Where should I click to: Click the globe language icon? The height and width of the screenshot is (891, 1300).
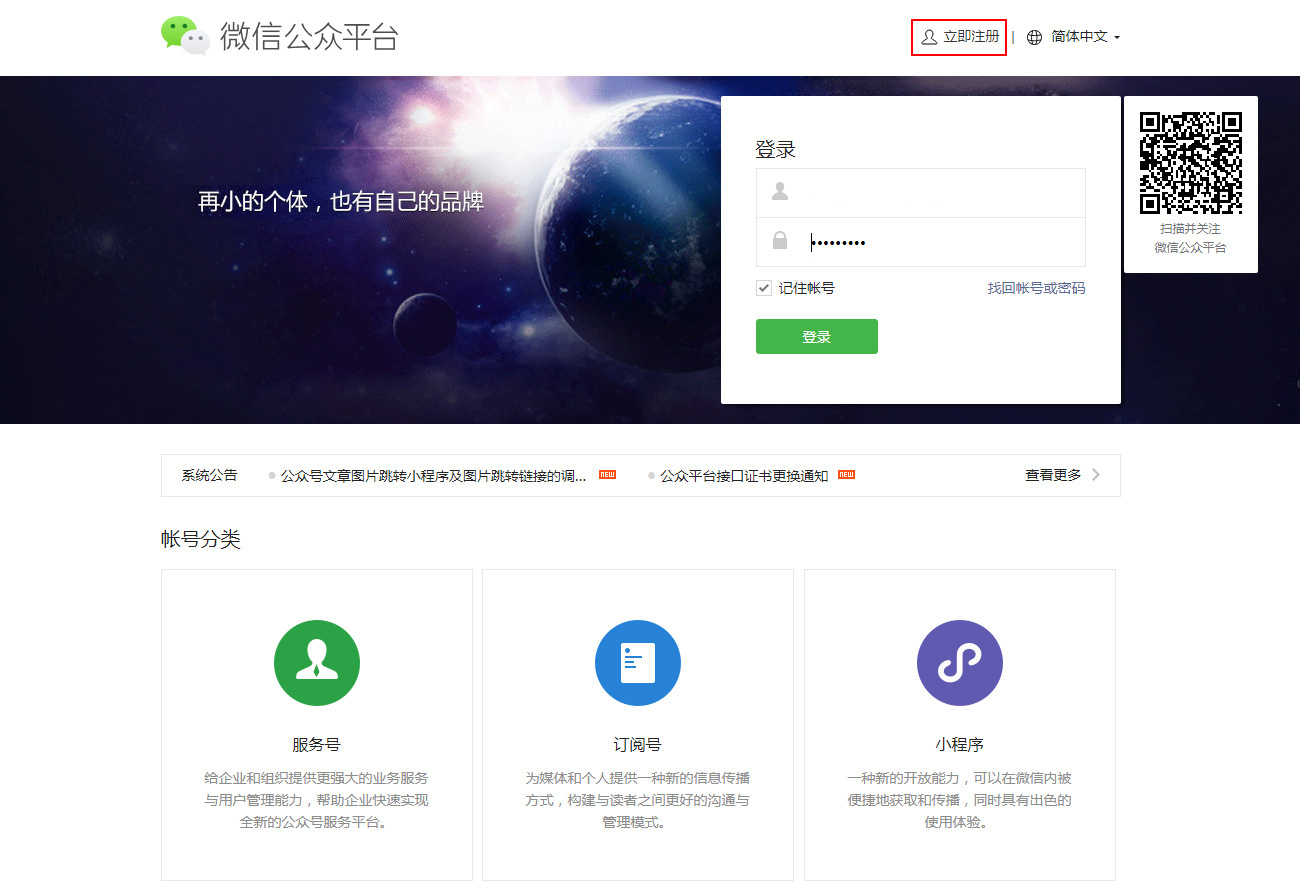click(x=1034, y=37)
